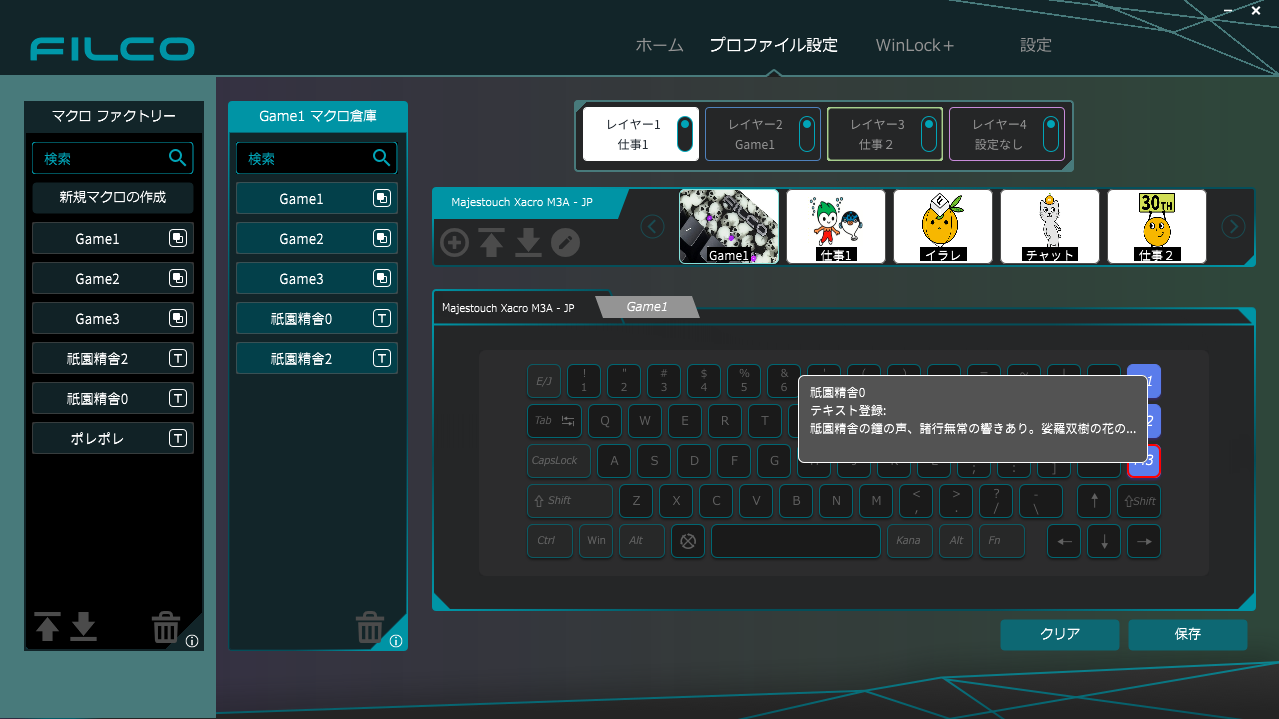Turn on the レイヤー4 設定なし switch

[1051, 133]
